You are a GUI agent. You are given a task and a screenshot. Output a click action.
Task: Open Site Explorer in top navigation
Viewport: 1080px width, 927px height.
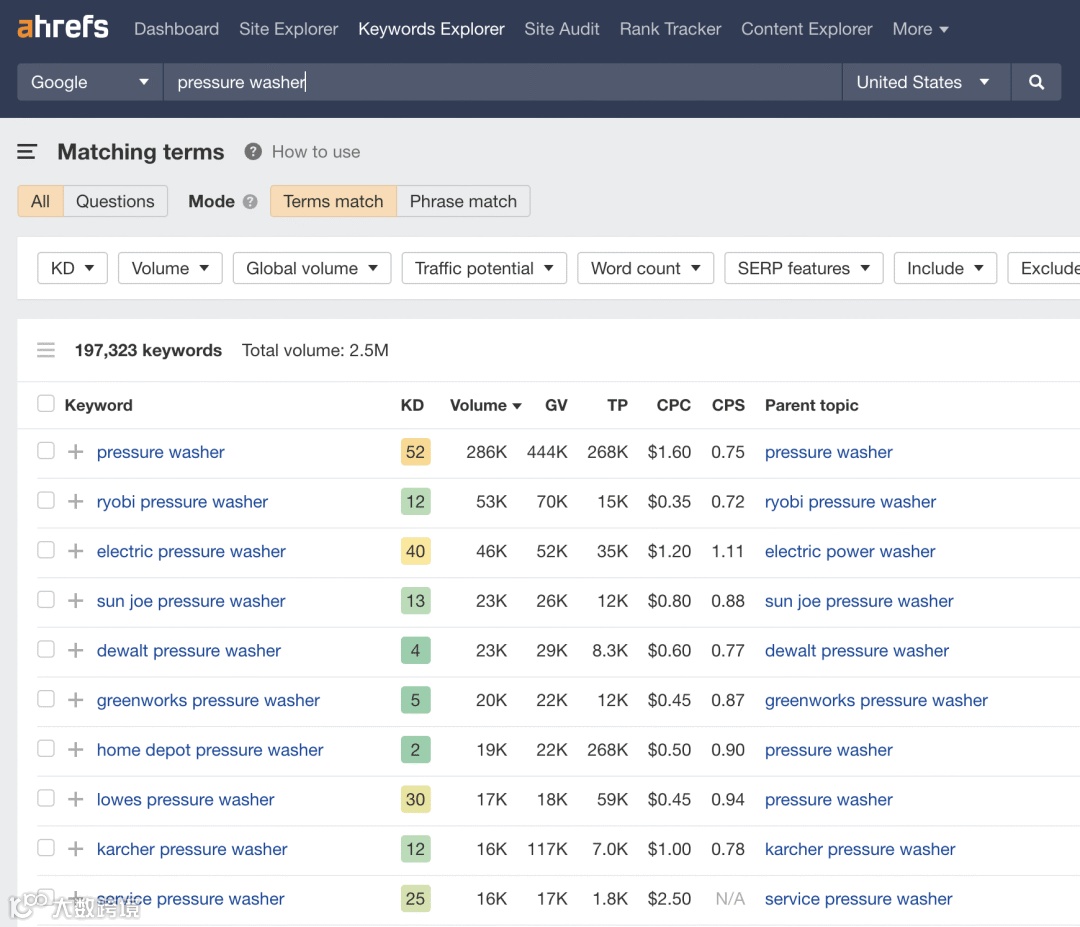pyautogui.click(x=289, y=29)
